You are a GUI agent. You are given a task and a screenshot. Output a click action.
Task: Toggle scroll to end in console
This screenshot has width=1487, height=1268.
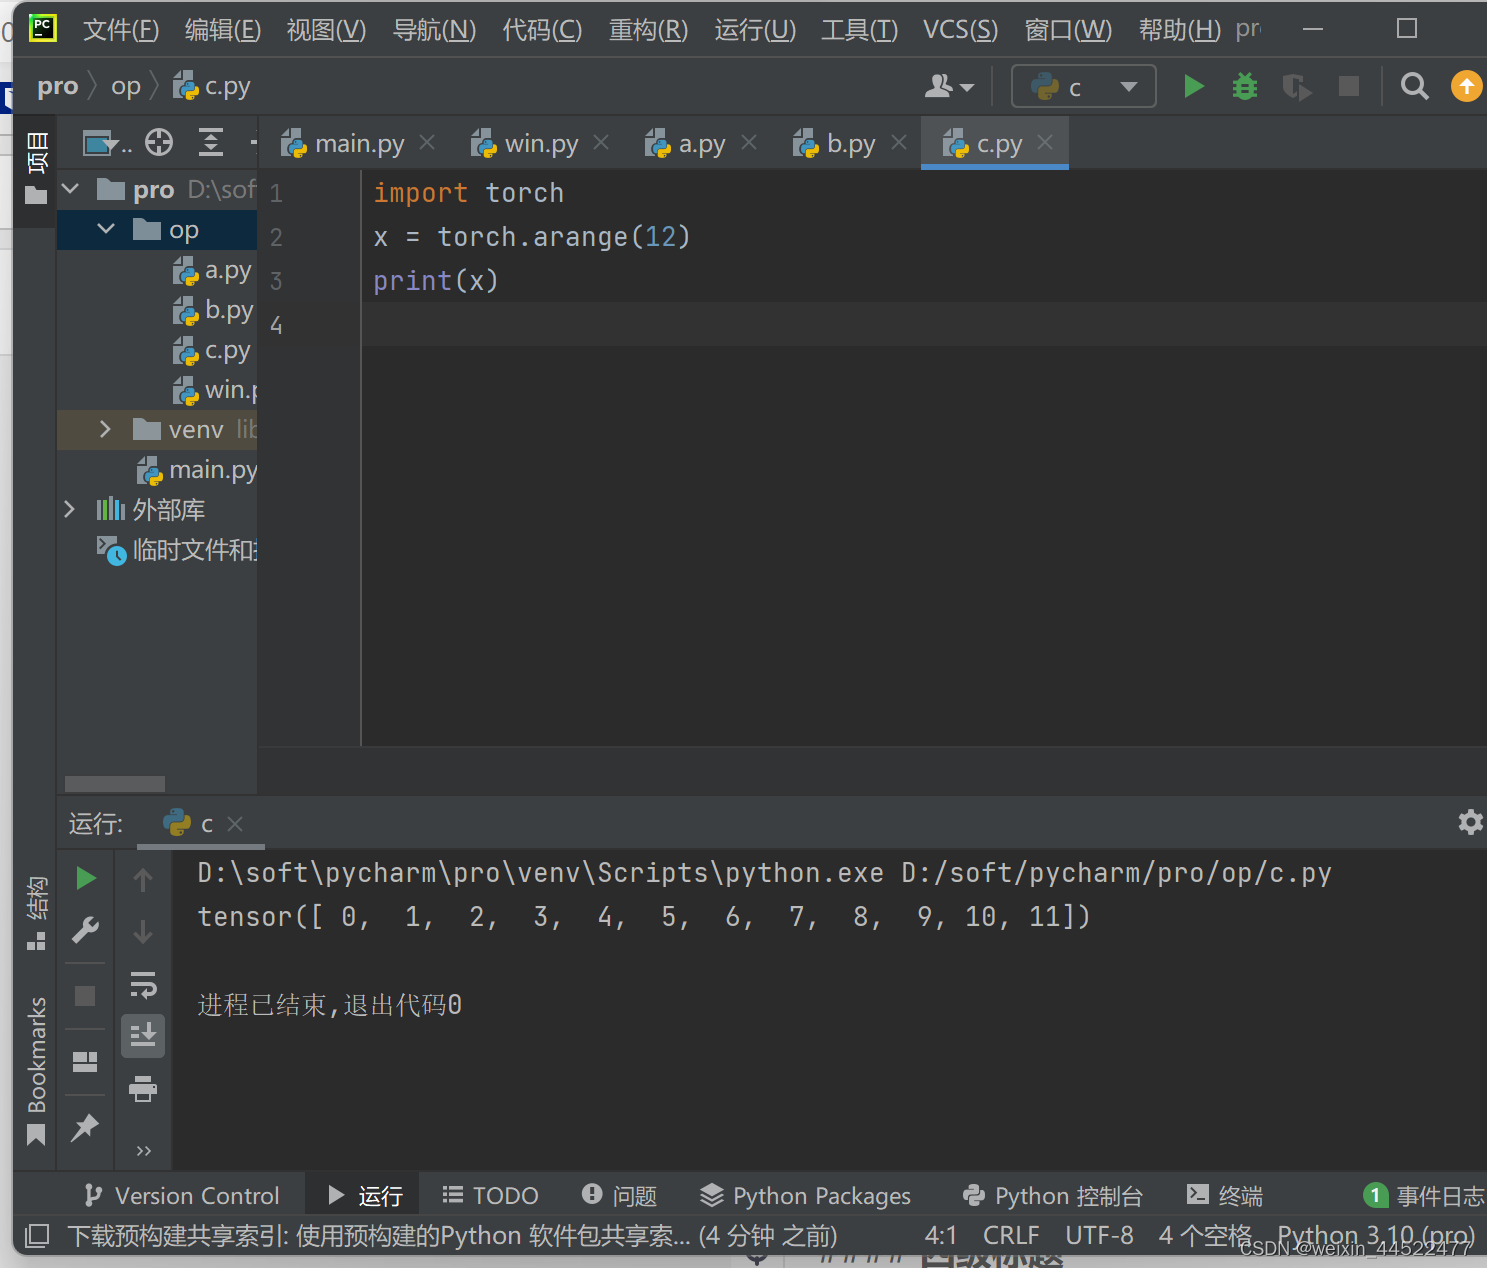point(143,1035)
